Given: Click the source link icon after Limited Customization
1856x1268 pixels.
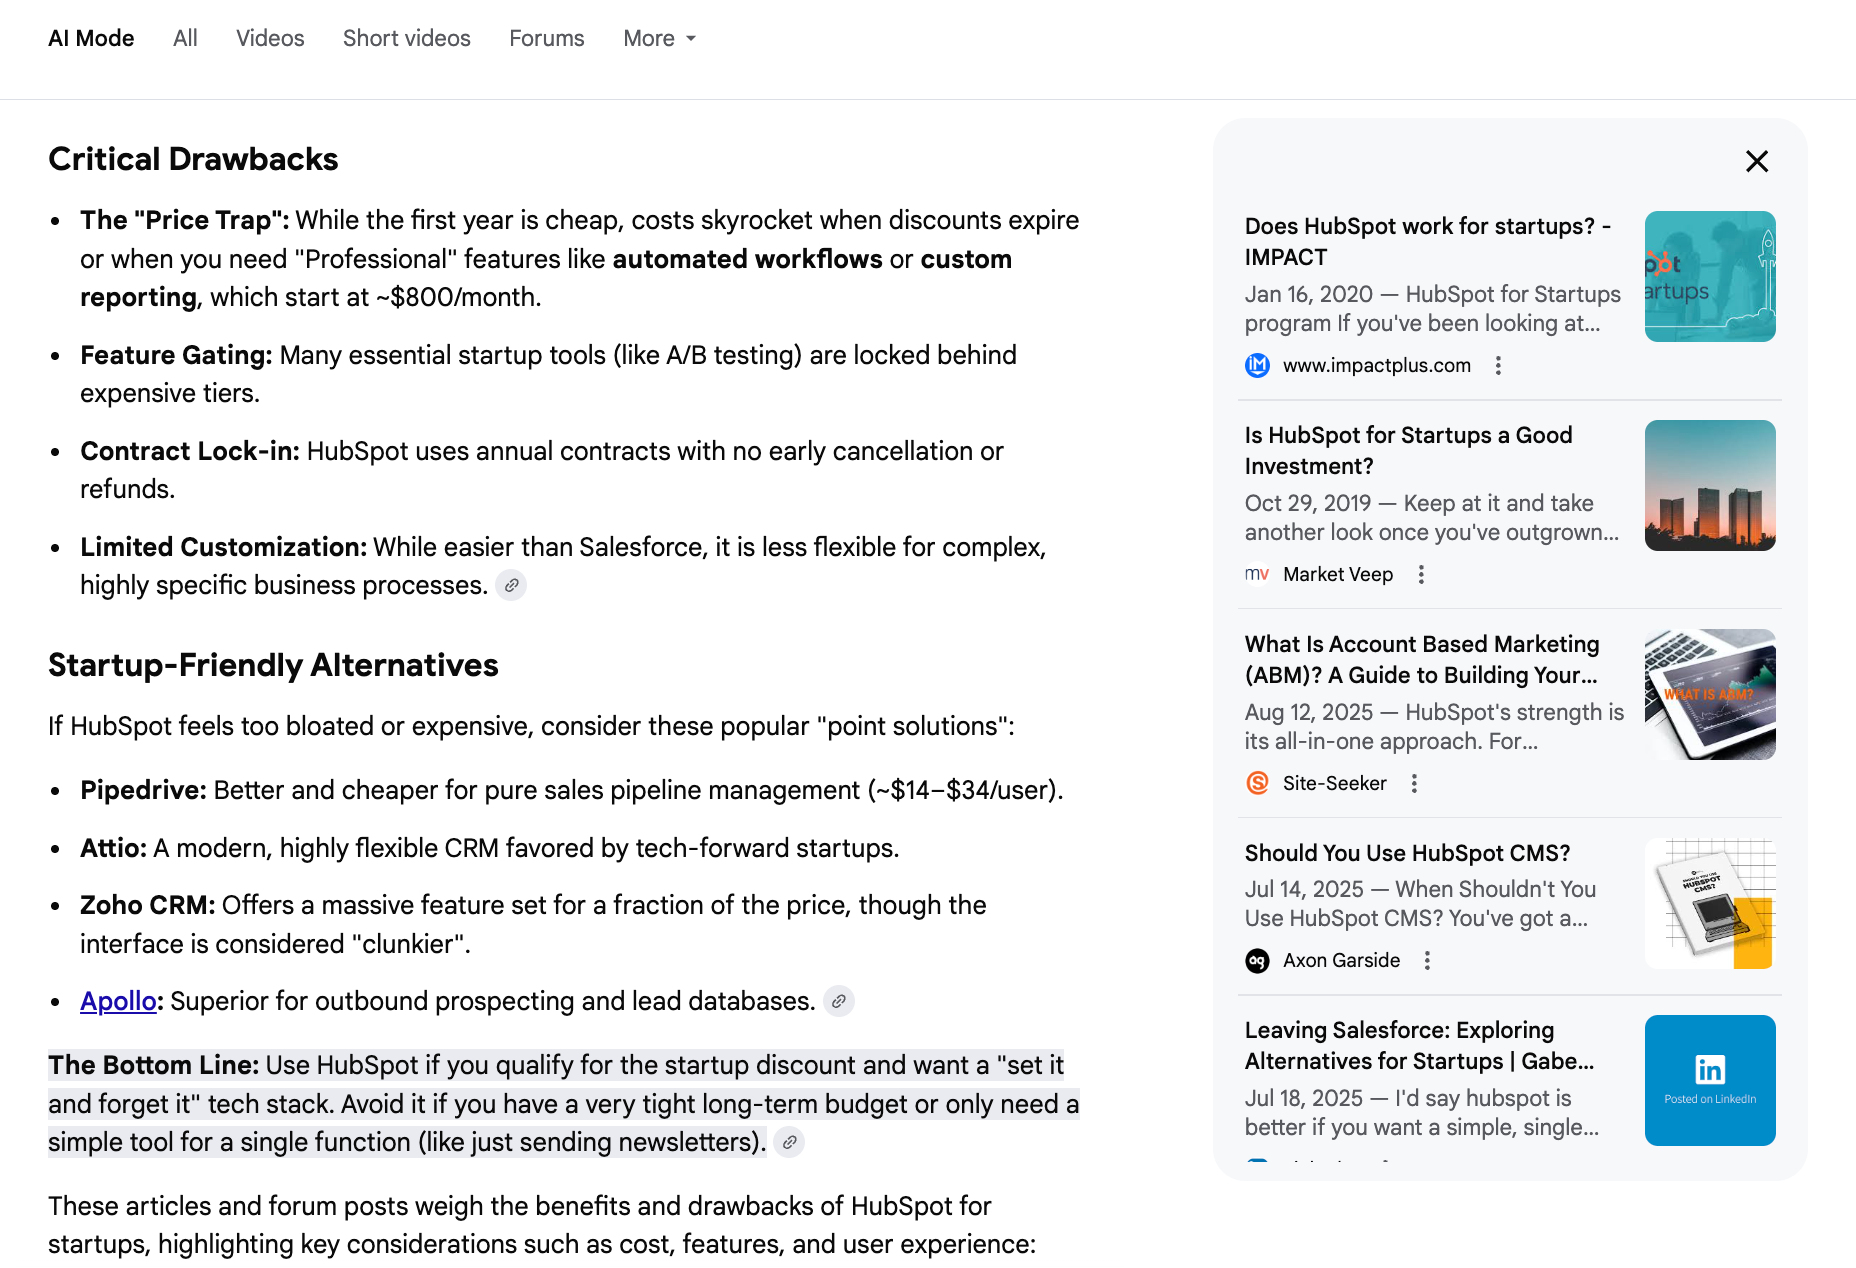Looking at the screenshot, I should point(511,585).
